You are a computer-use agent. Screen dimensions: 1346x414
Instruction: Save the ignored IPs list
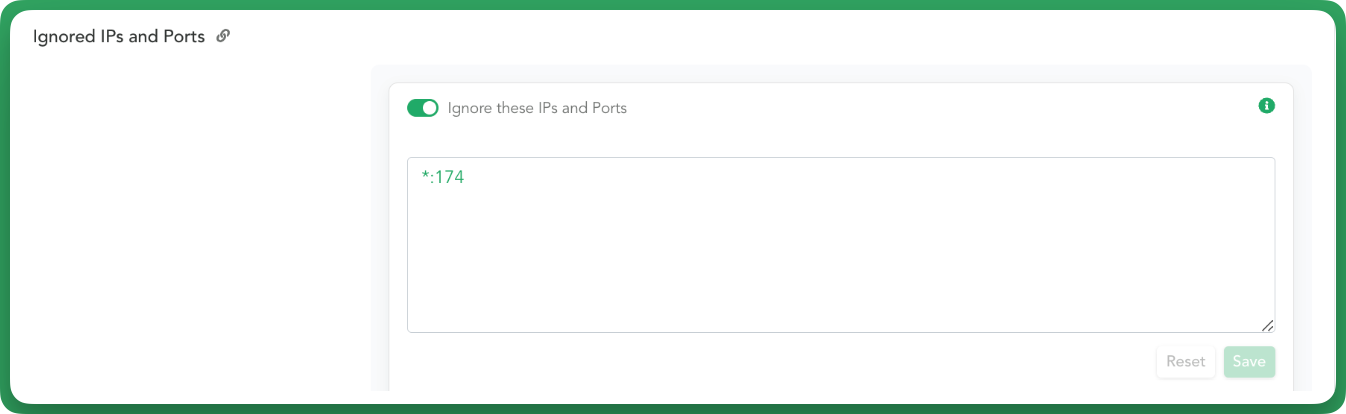coord(1249,362)
